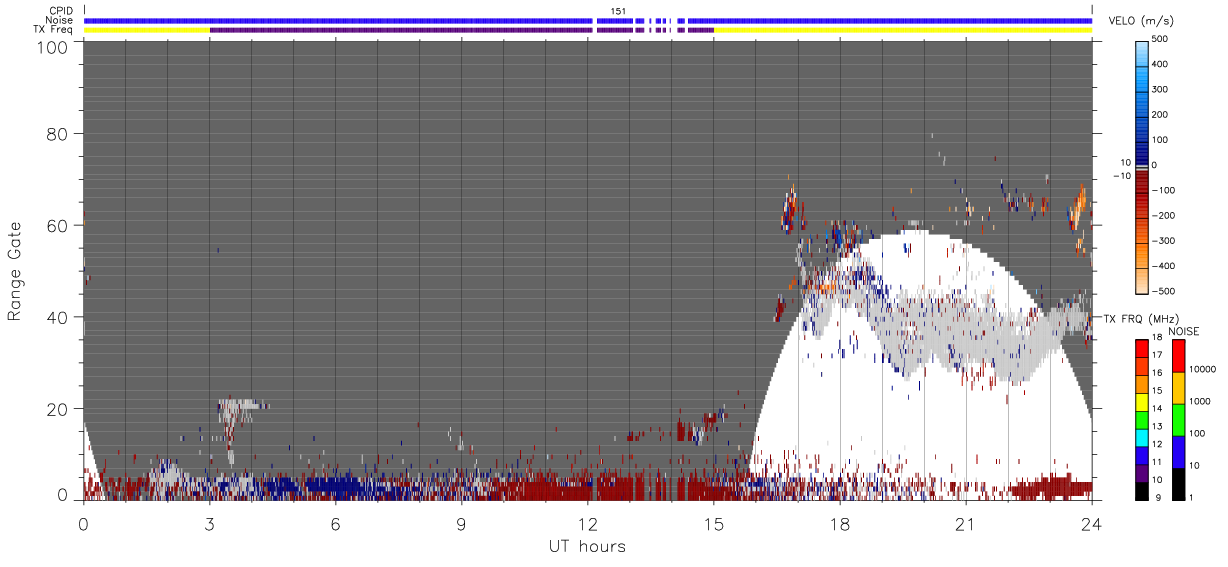Screen dimensions: 1228x567
Task: Click the 60 tick on Range Gate axis
Action: (58, 225)
